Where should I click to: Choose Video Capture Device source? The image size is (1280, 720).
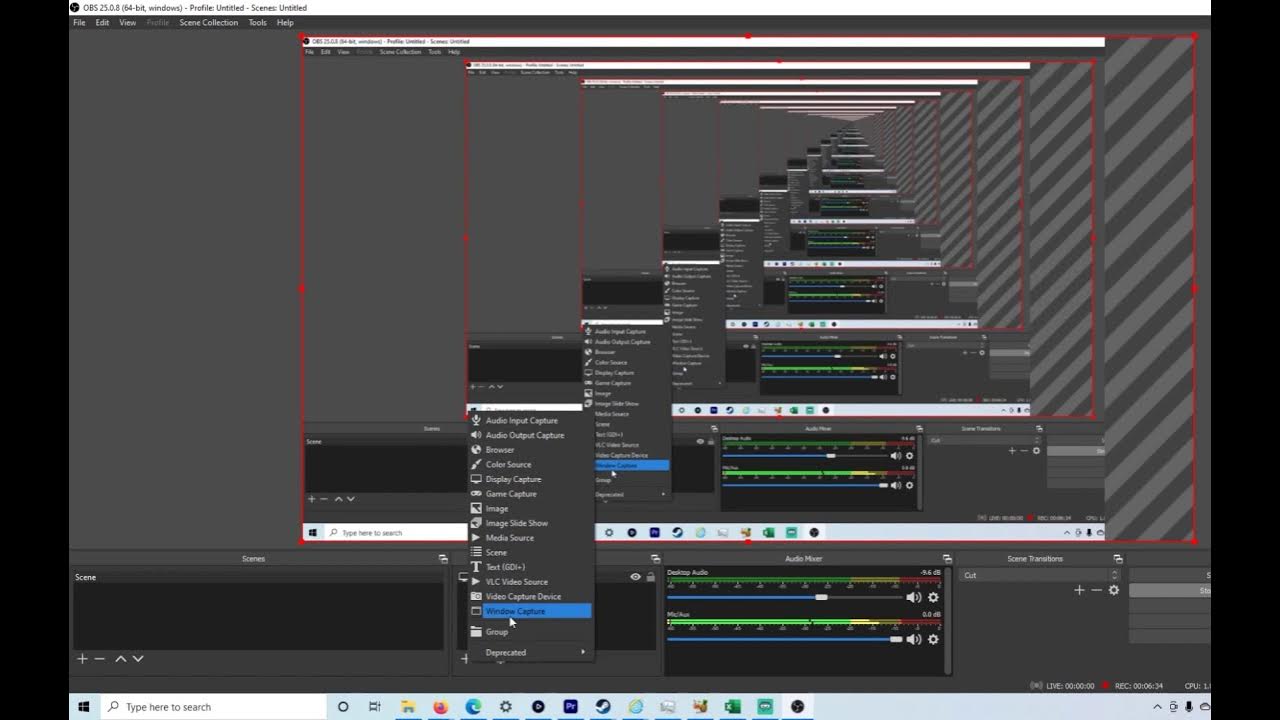click(529, 596)
